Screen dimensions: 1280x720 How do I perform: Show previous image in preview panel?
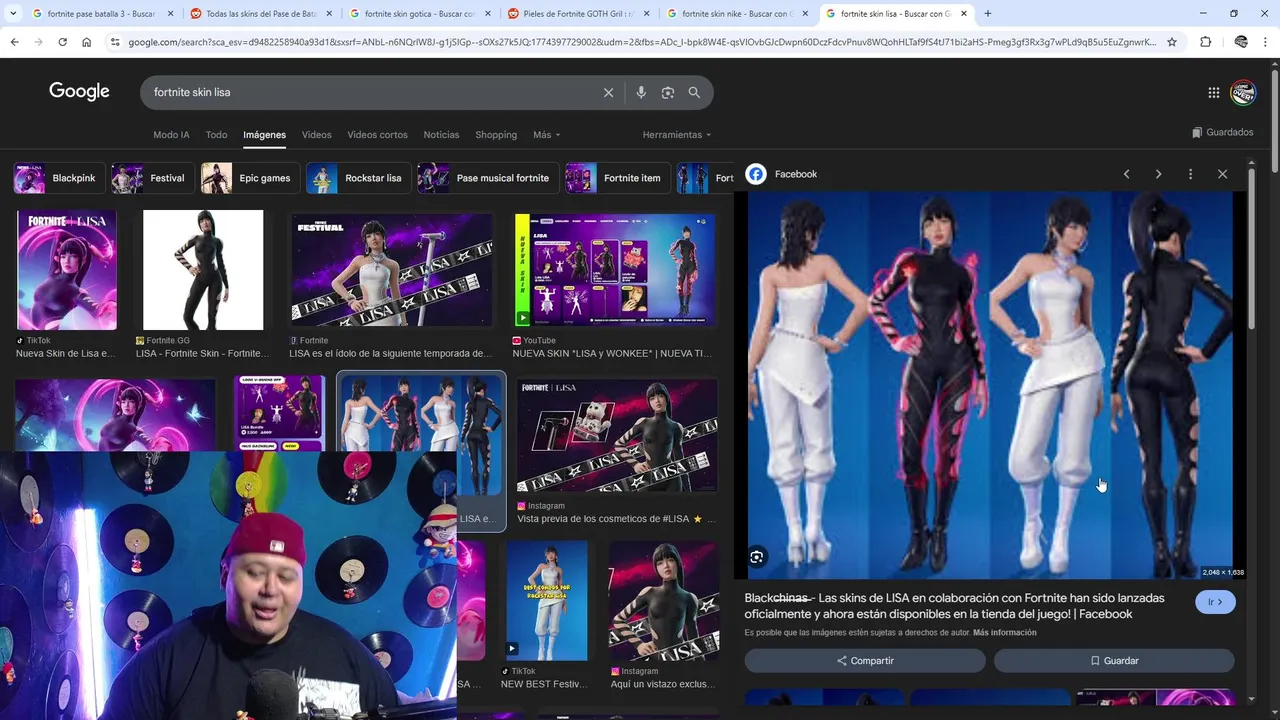coord(1126,174)
